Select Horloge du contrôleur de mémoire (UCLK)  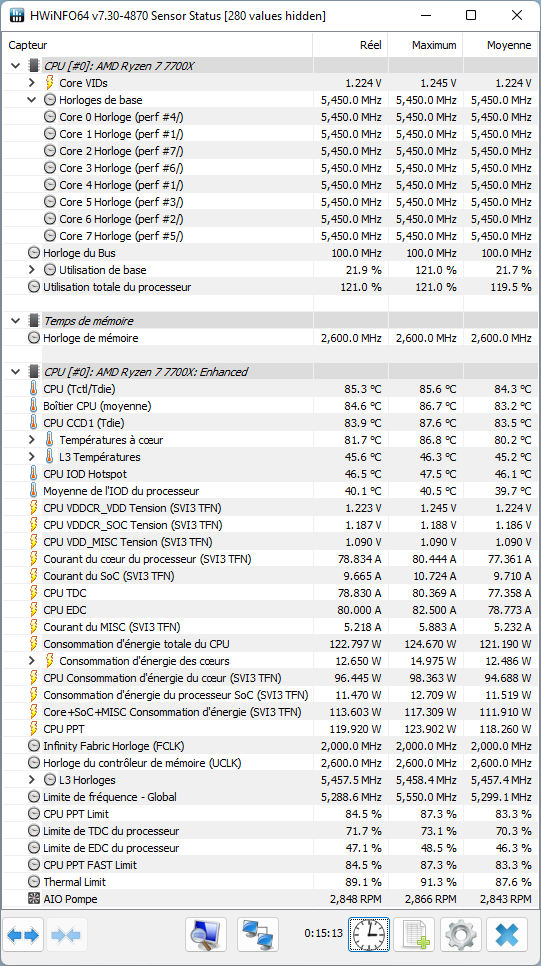coord(270,763)
